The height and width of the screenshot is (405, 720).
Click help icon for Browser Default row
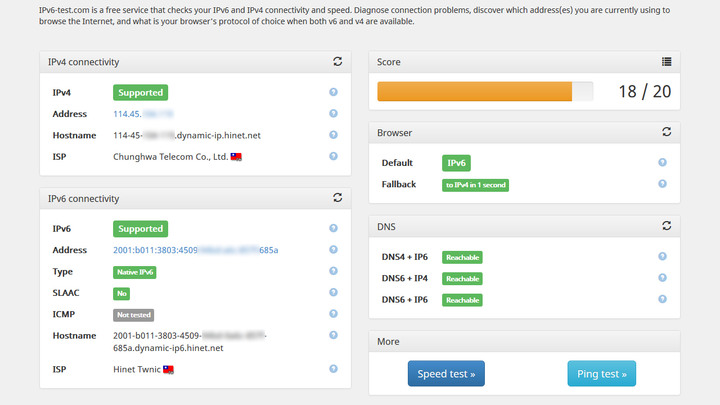tap(662, 162)
